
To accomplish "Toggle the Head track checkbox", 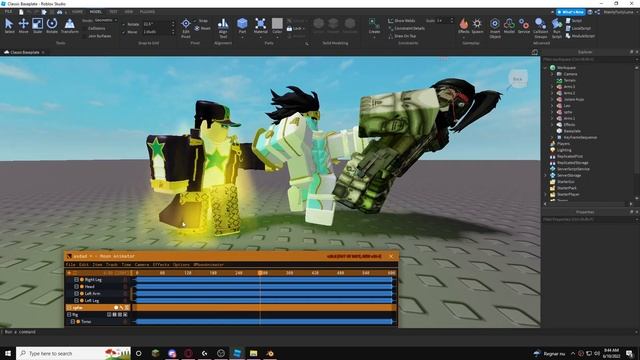I will [x=76, y=287].
